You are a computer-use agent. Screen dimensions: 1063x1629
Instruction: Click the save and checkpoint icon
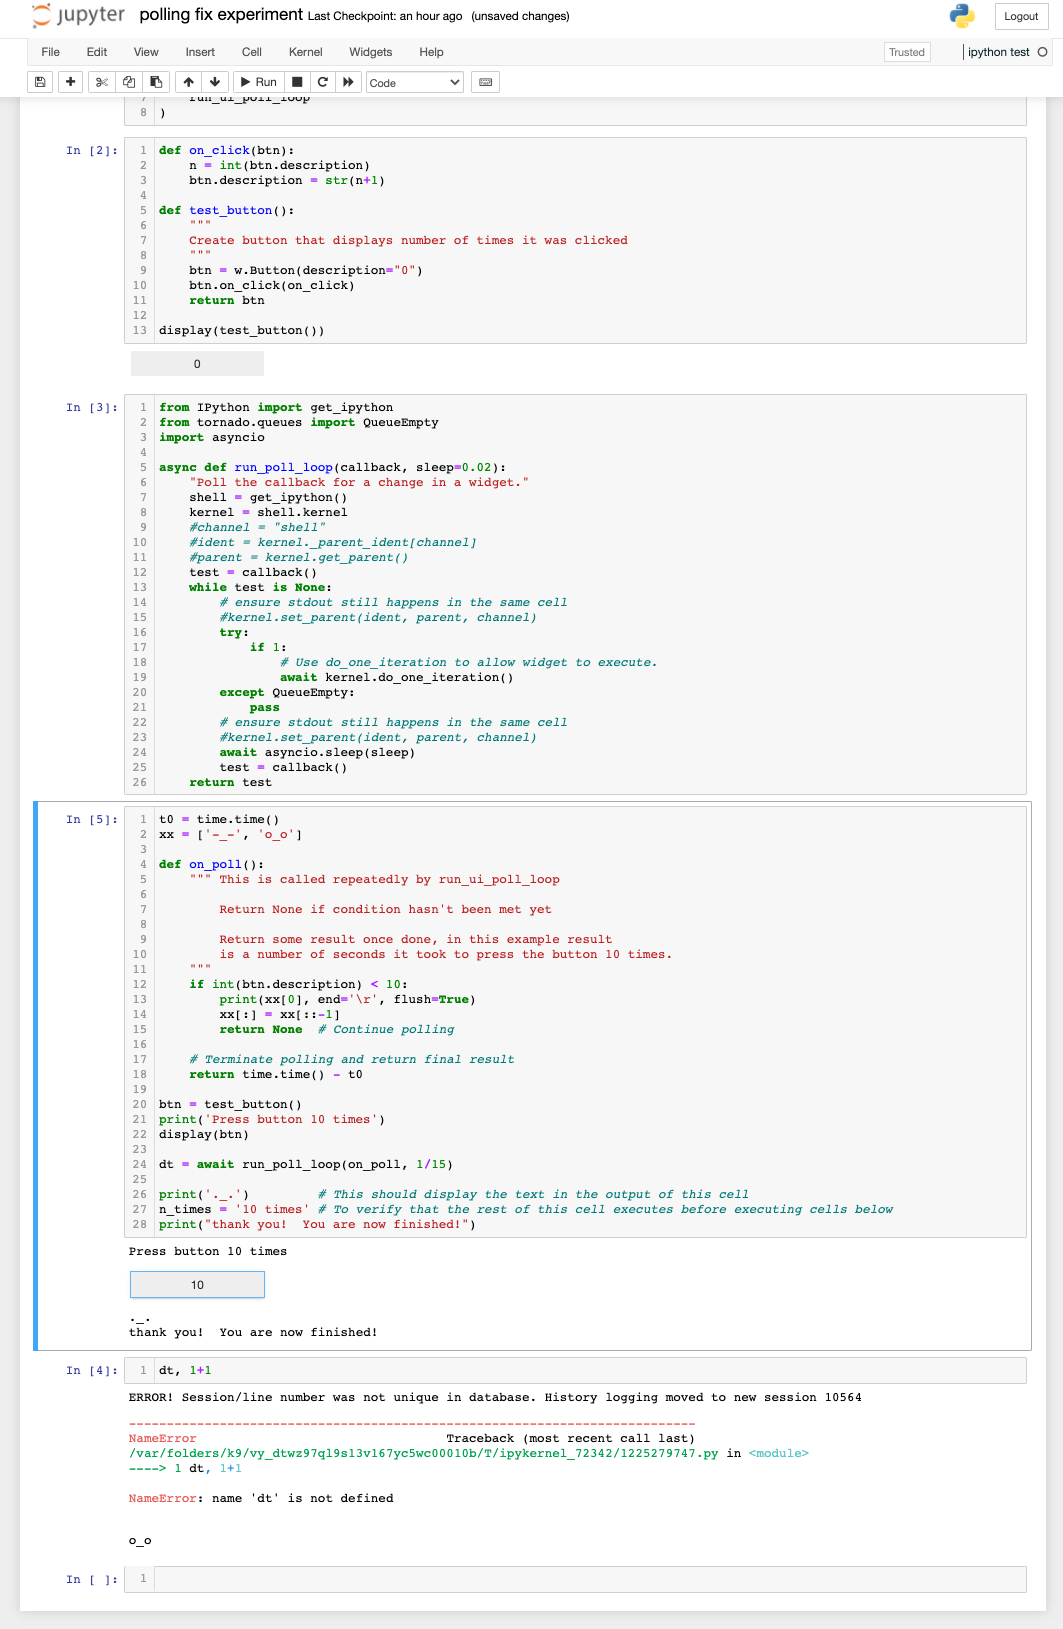coord(40,82)
